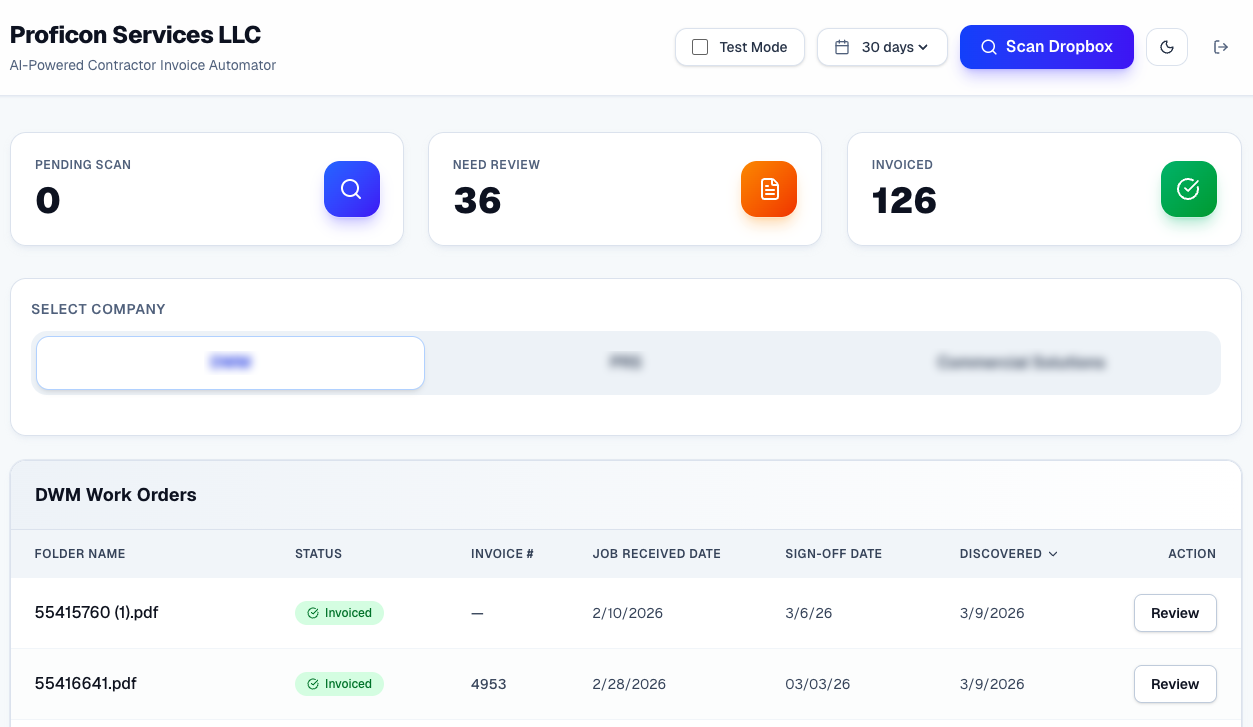Click the Invoiced status badge for 55415760 (1).pdf
Viewport: 1253px width, 727px height.
pos(339,613)
